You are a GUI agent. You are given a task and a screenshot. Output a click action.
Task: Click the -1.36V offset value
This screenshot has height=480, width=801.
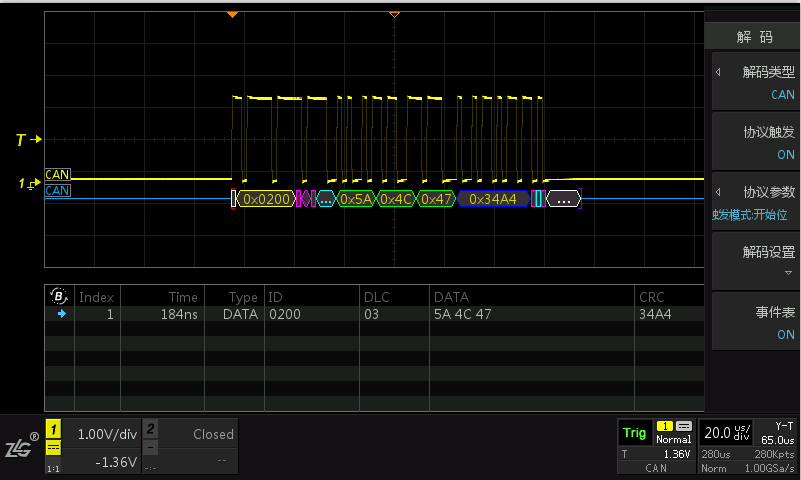click(116, 462)
